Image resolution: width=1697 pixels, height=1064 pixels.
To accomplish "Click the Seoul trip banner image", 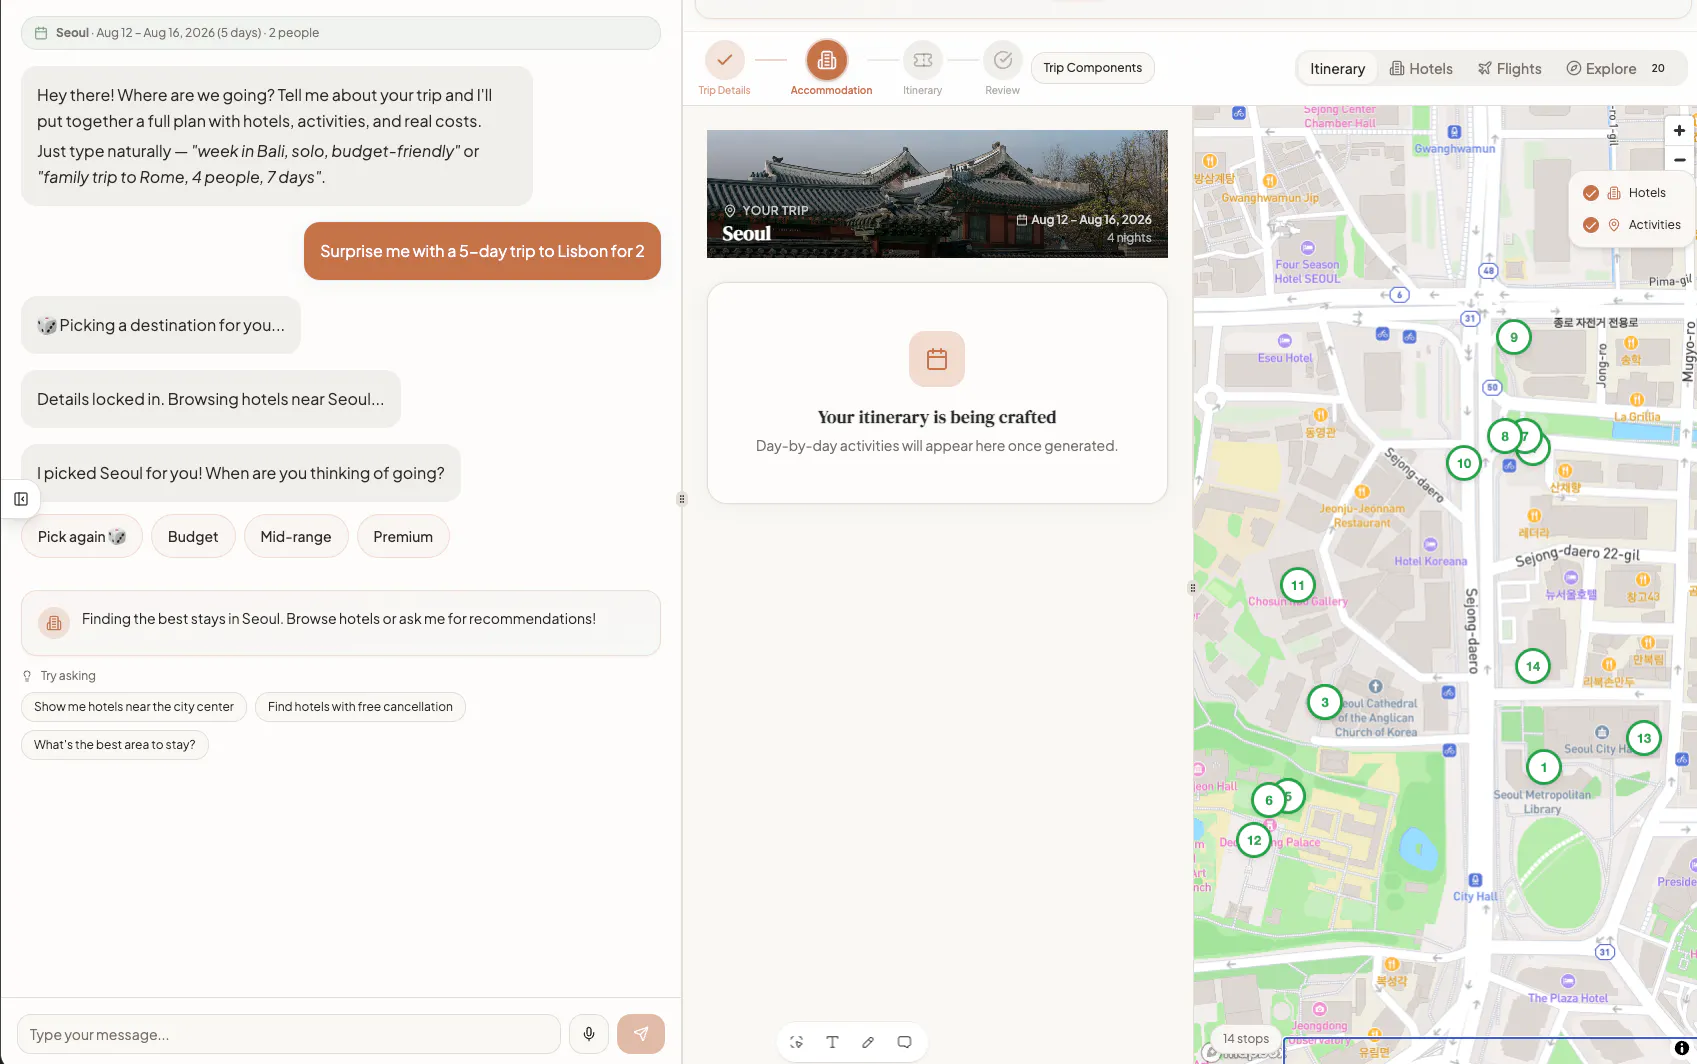I will point(937,194).
